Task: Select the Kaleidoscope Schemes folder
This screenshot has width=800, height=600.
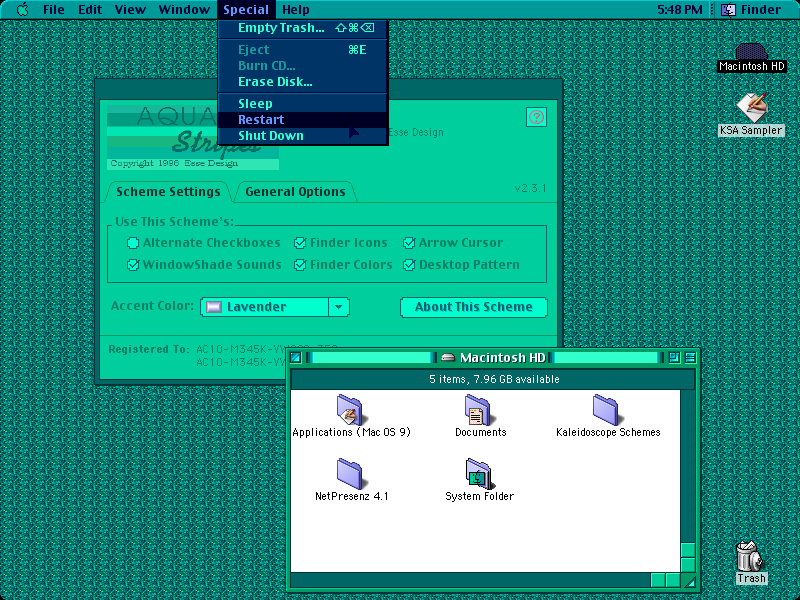Action: 608,416
